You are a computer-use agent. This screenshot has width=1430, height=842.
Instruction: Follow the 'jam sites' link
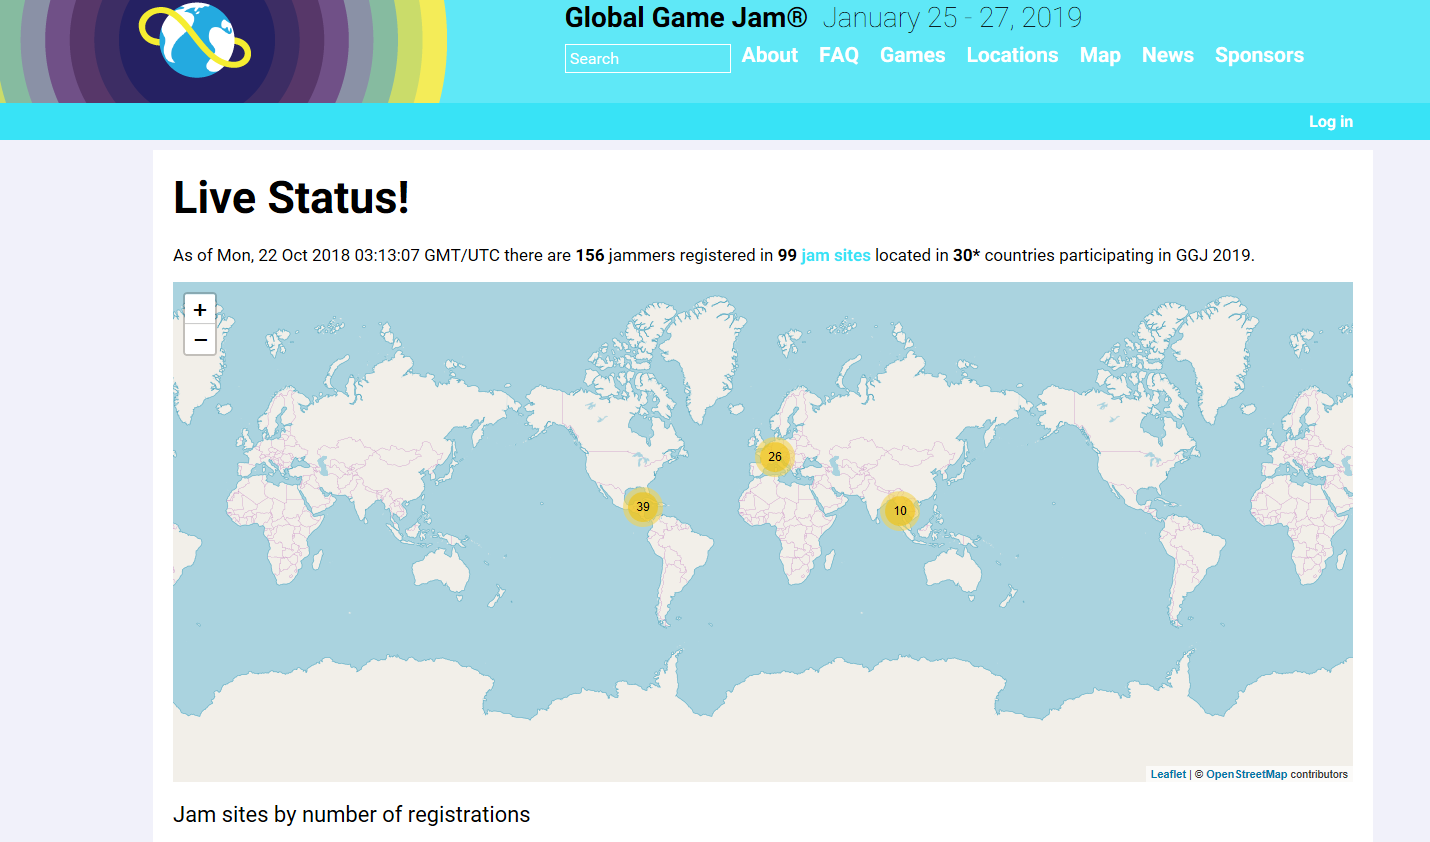coord(836,255)
